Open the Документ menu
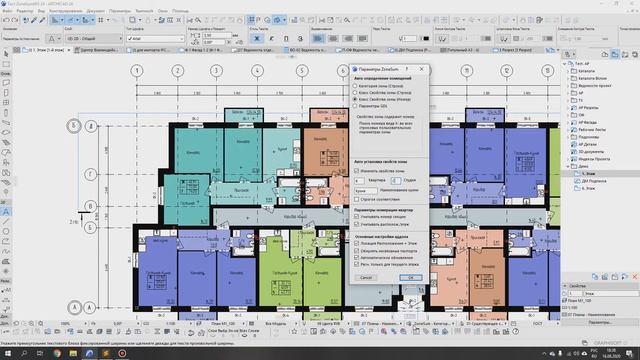The image size is (640, 360). point(96,11)
